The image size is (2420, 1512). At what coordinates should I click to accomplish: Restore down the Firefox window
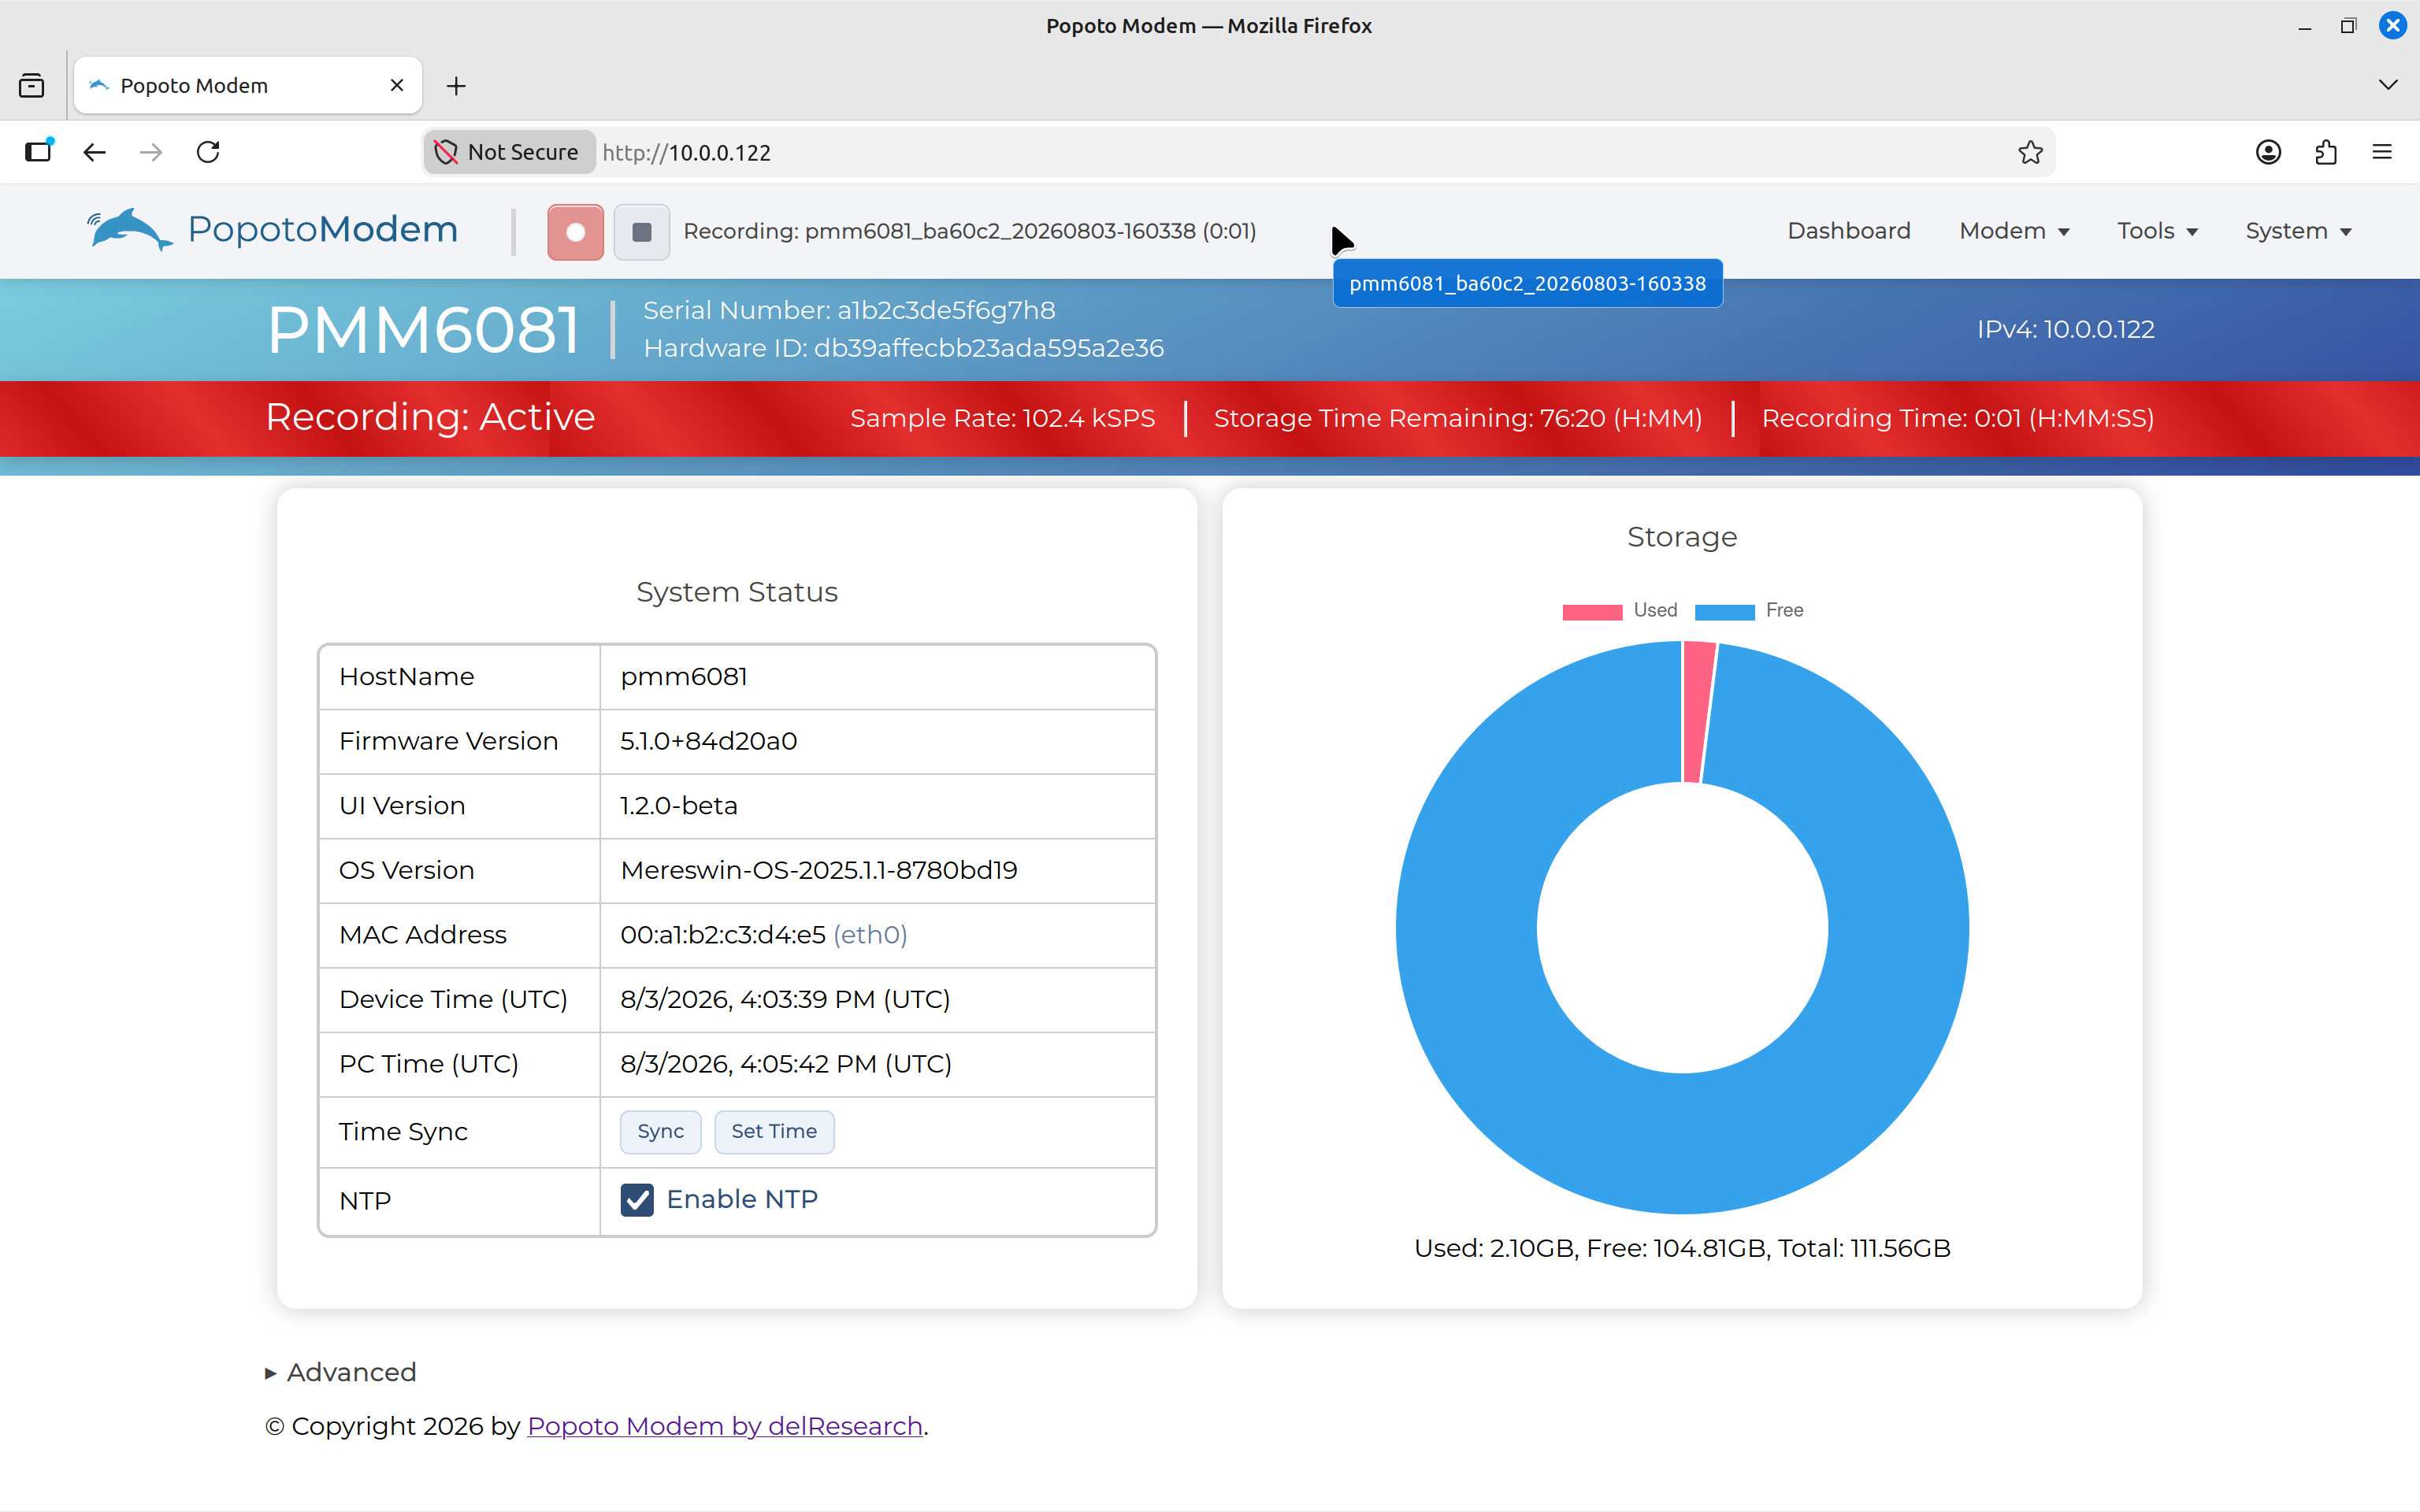point(2348,26)
